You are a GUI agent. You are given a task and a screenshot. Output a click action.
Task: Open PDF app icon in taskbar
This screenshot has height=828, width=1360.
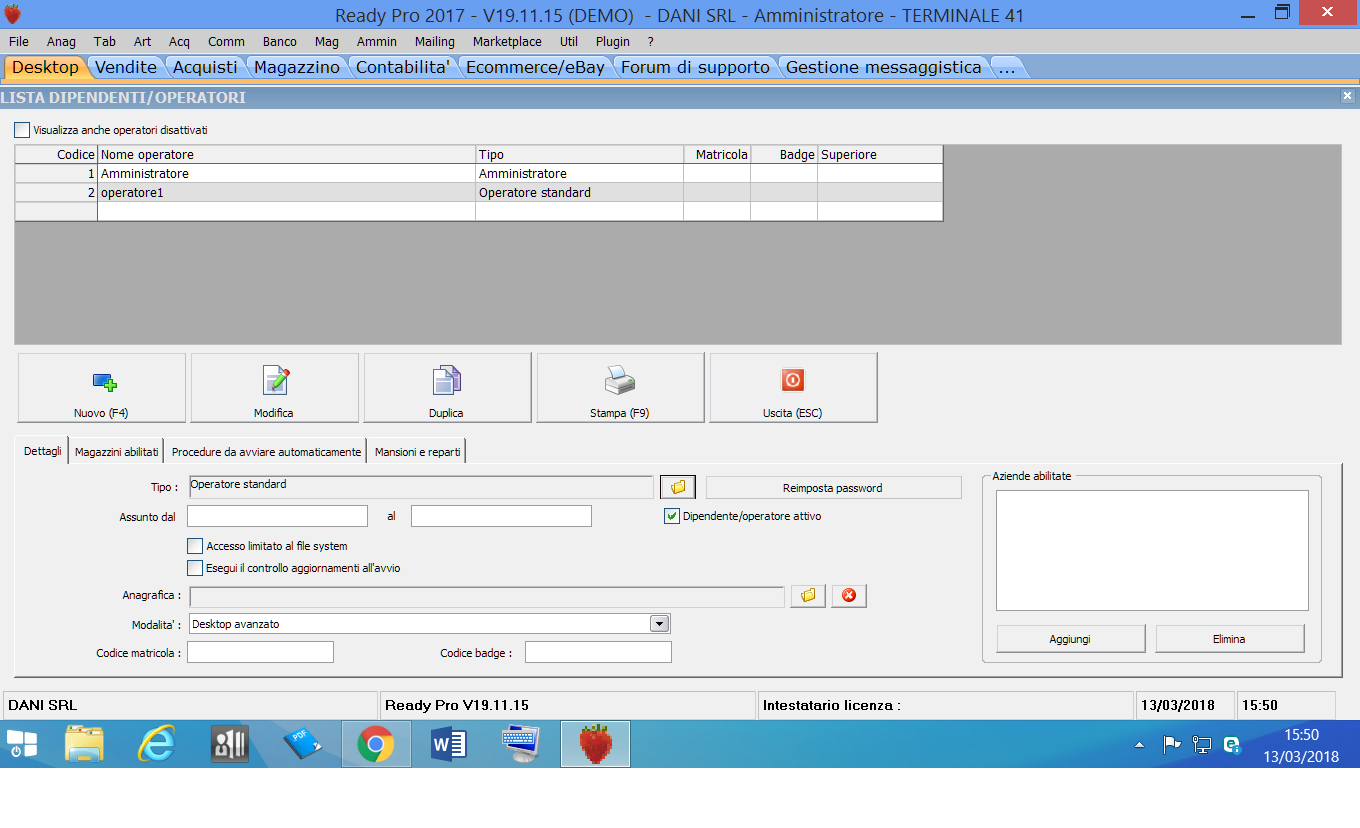coord(303,744)
